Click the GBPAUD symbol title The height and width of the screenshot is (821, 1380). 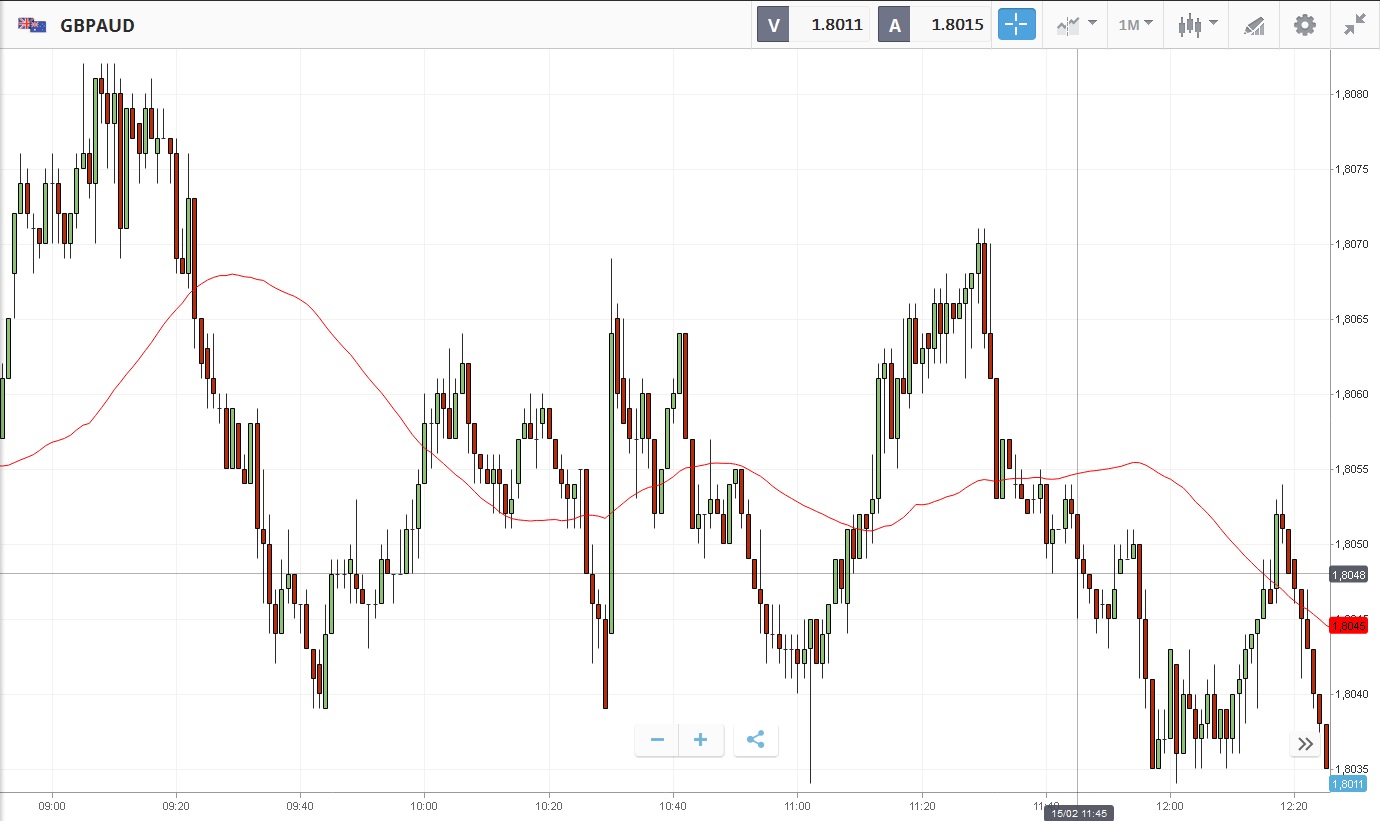pos(97,26)
